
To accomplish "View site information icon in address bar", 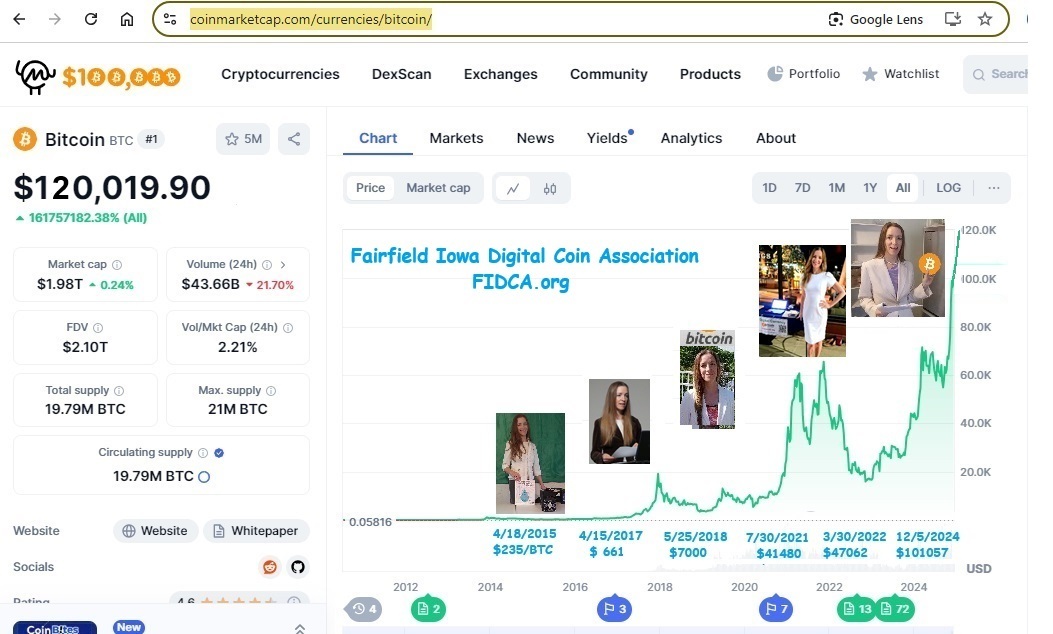I will (171, 19).
